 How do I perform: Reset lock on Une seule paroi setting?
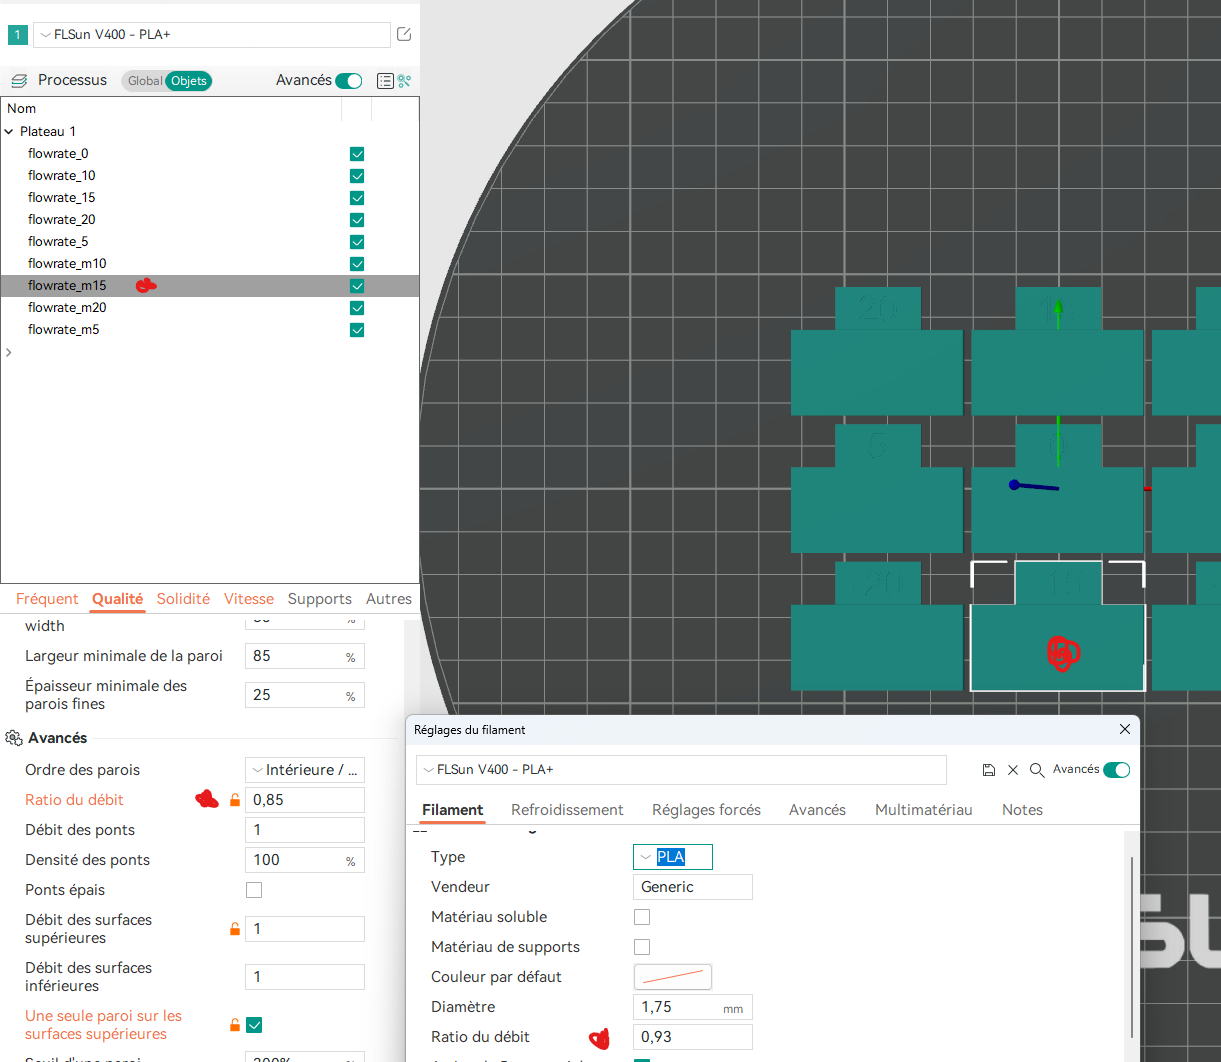(x=235, y=1025)
